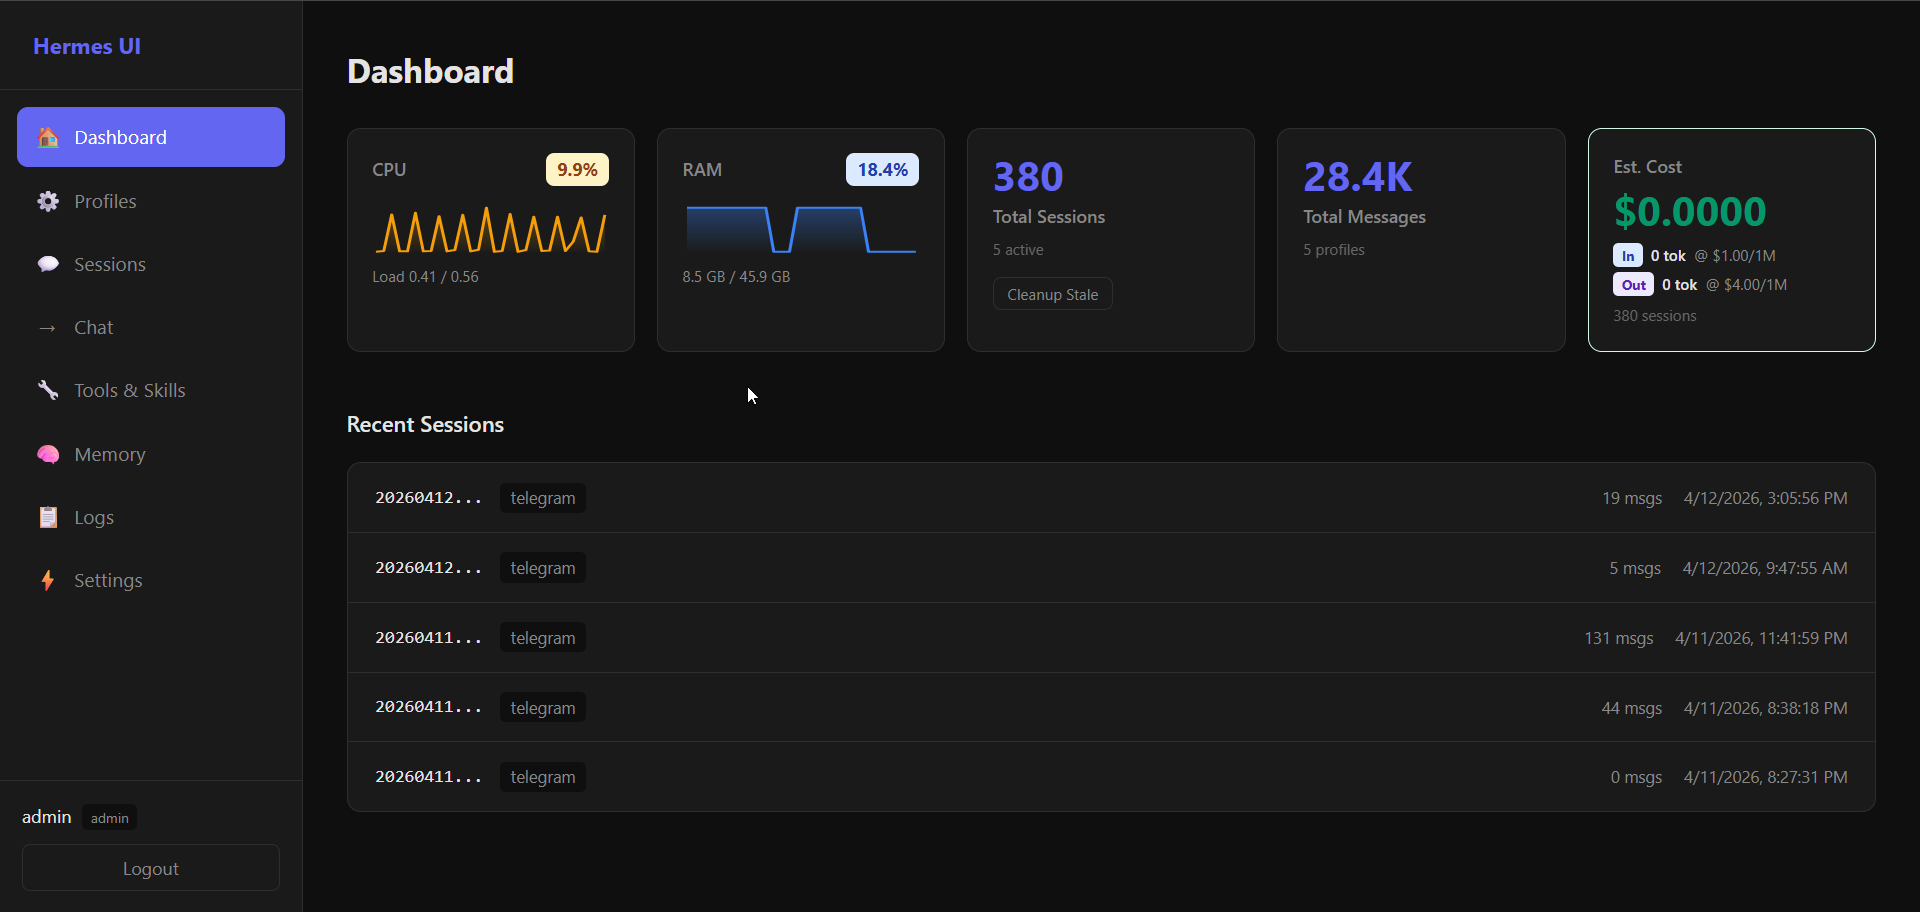The width and height of the screenshot is (1920, 912).
Task: Click the Memory brain icon
Action: (x=48, y=454)
